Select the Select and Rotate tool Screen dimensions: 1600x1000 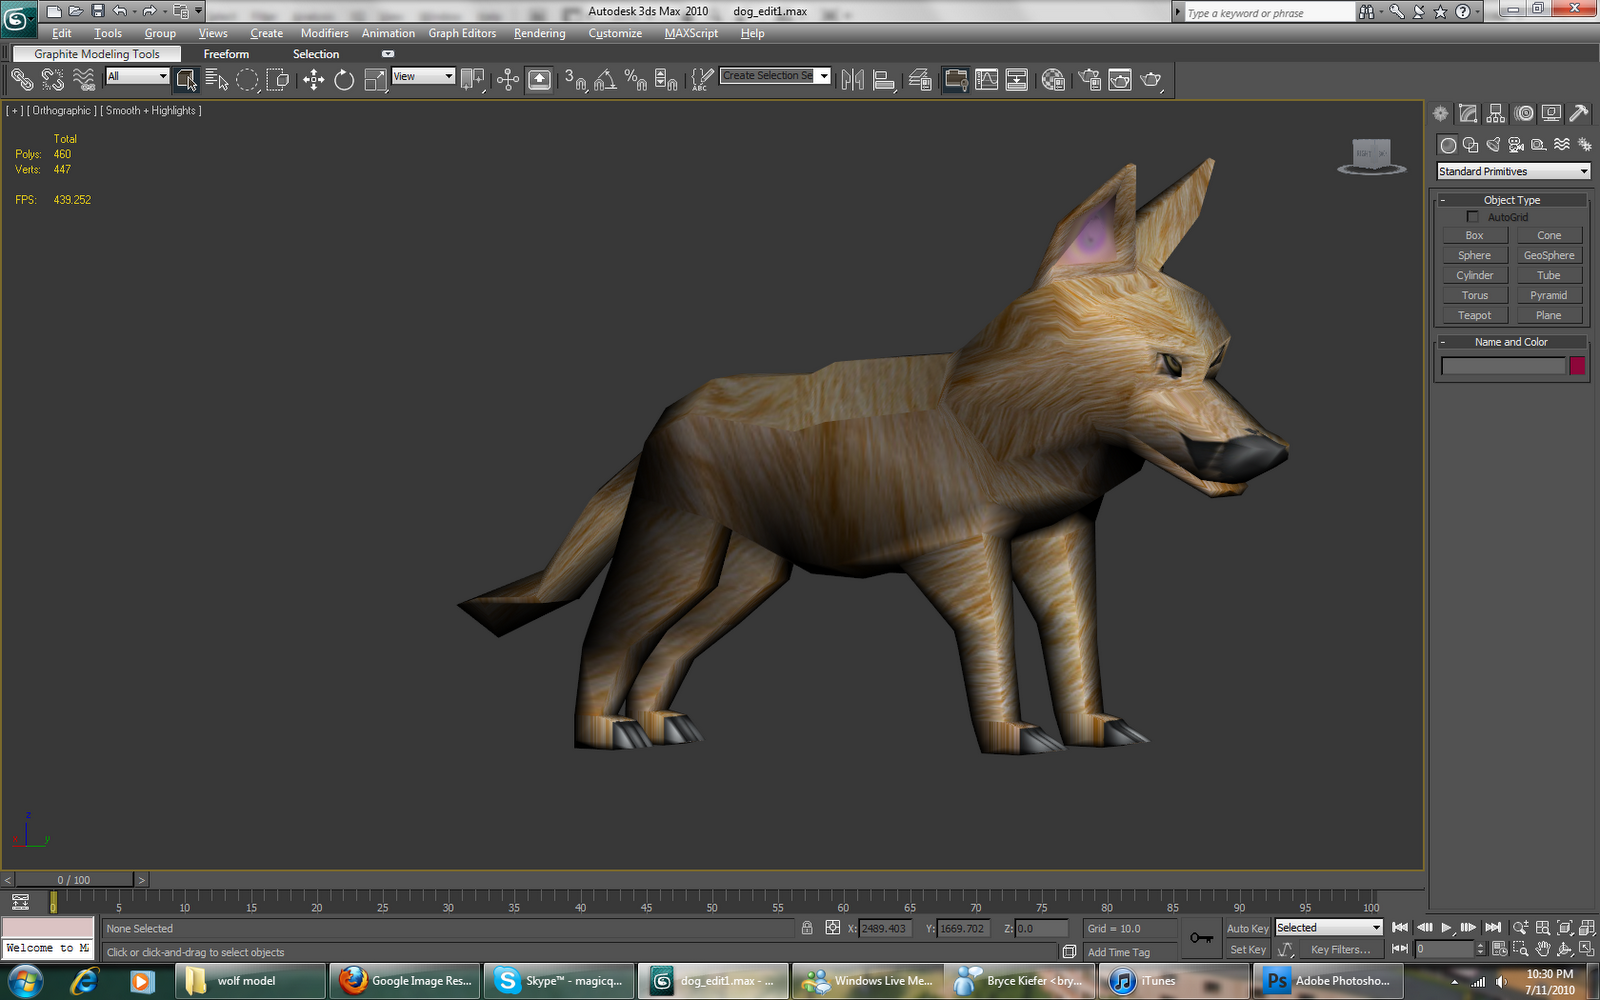[342, 79]
